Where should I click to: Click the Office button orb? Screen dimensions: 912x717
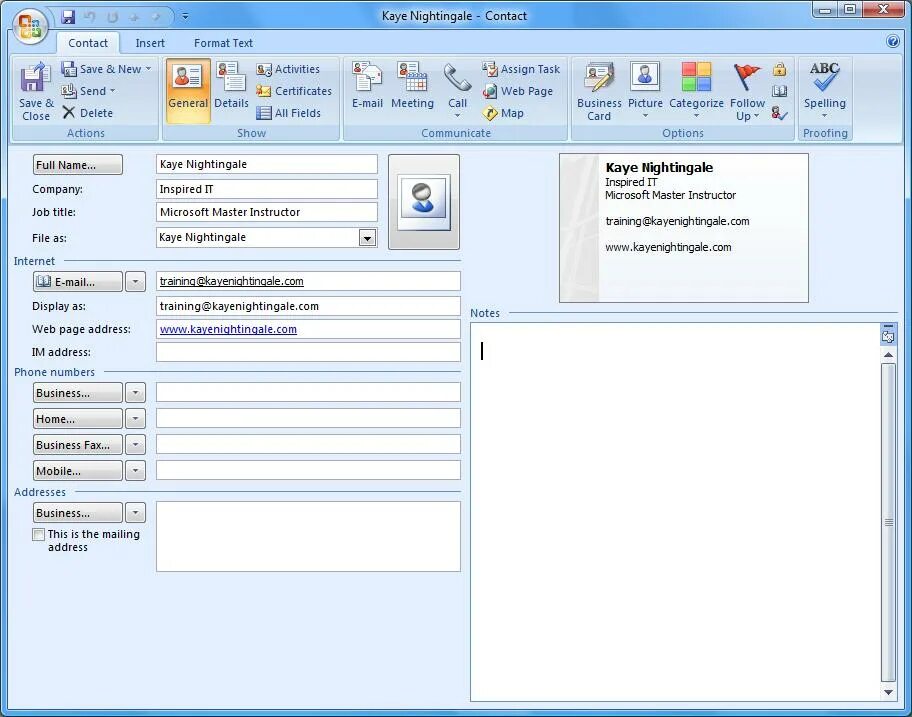[x=30, y=26]
